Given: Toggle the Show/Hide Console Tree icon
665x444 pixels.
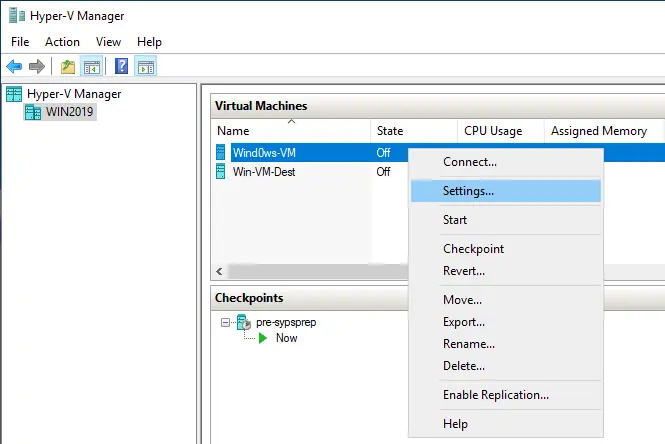Looking at the screenshot, I should [x=92, y=67].
